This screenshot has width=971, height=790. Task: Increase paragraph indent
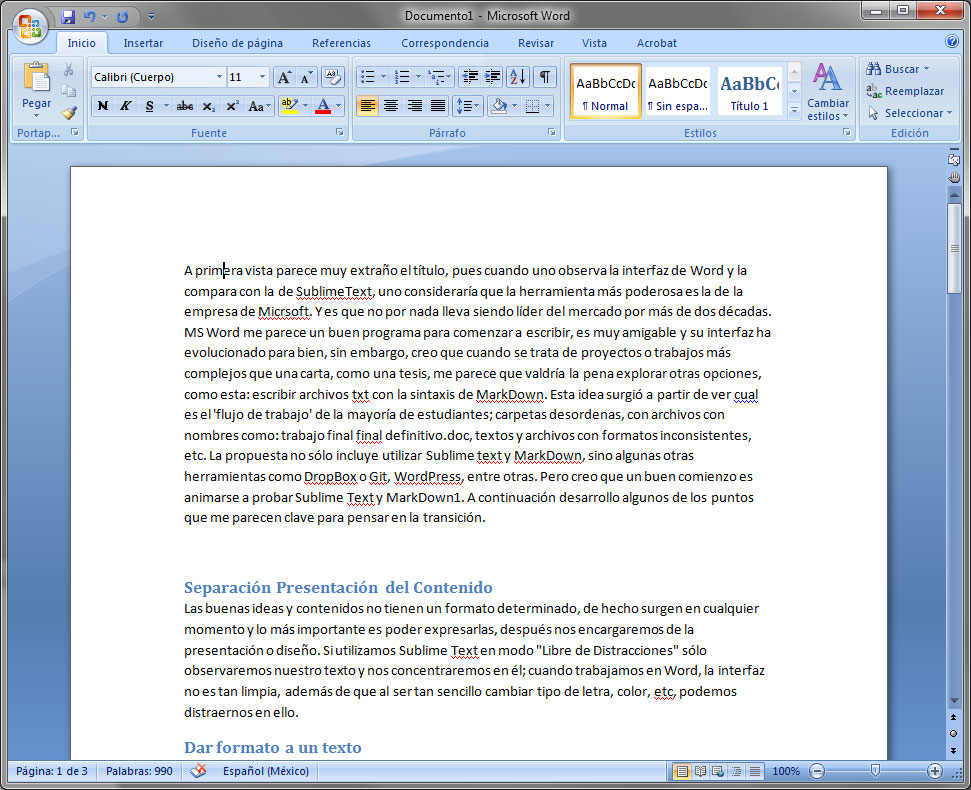(493, 77)
